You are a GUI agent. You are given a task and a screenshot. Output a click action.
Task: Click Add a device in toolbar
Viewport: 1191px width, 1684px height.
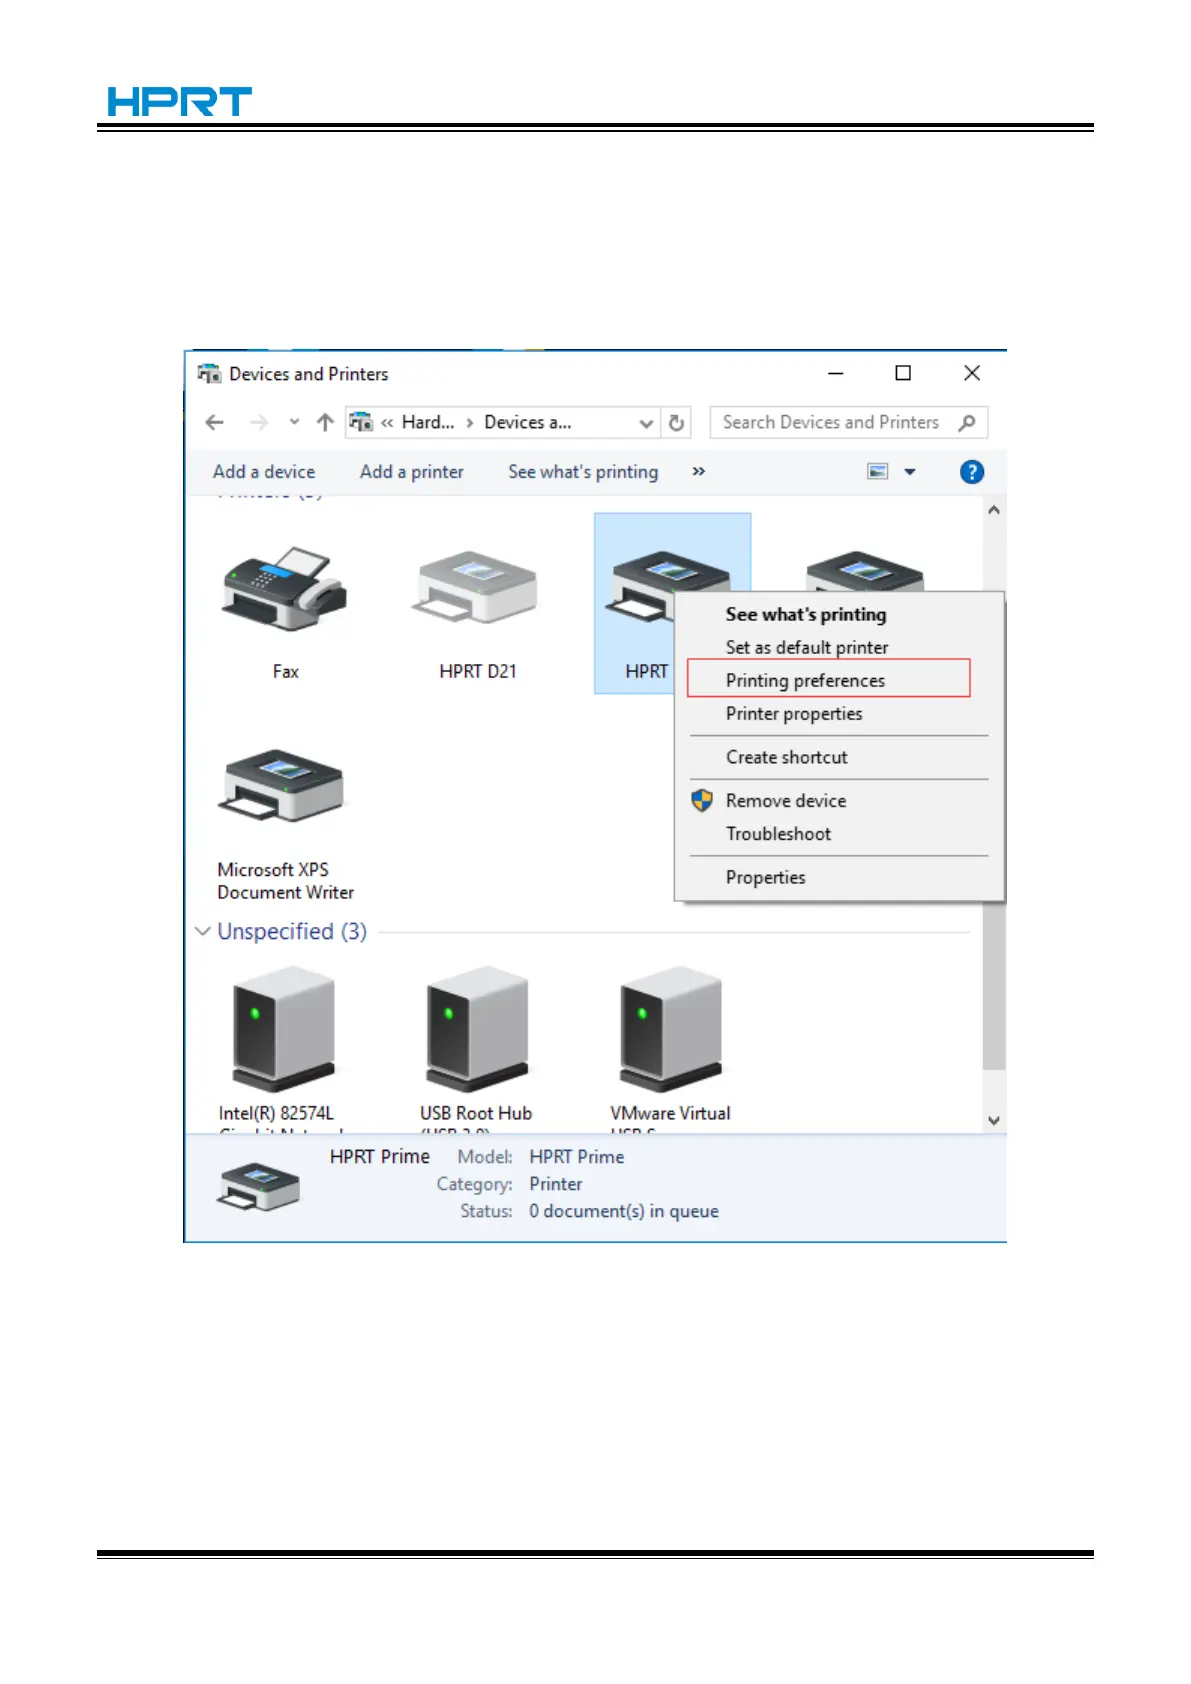tap(264, 472)
